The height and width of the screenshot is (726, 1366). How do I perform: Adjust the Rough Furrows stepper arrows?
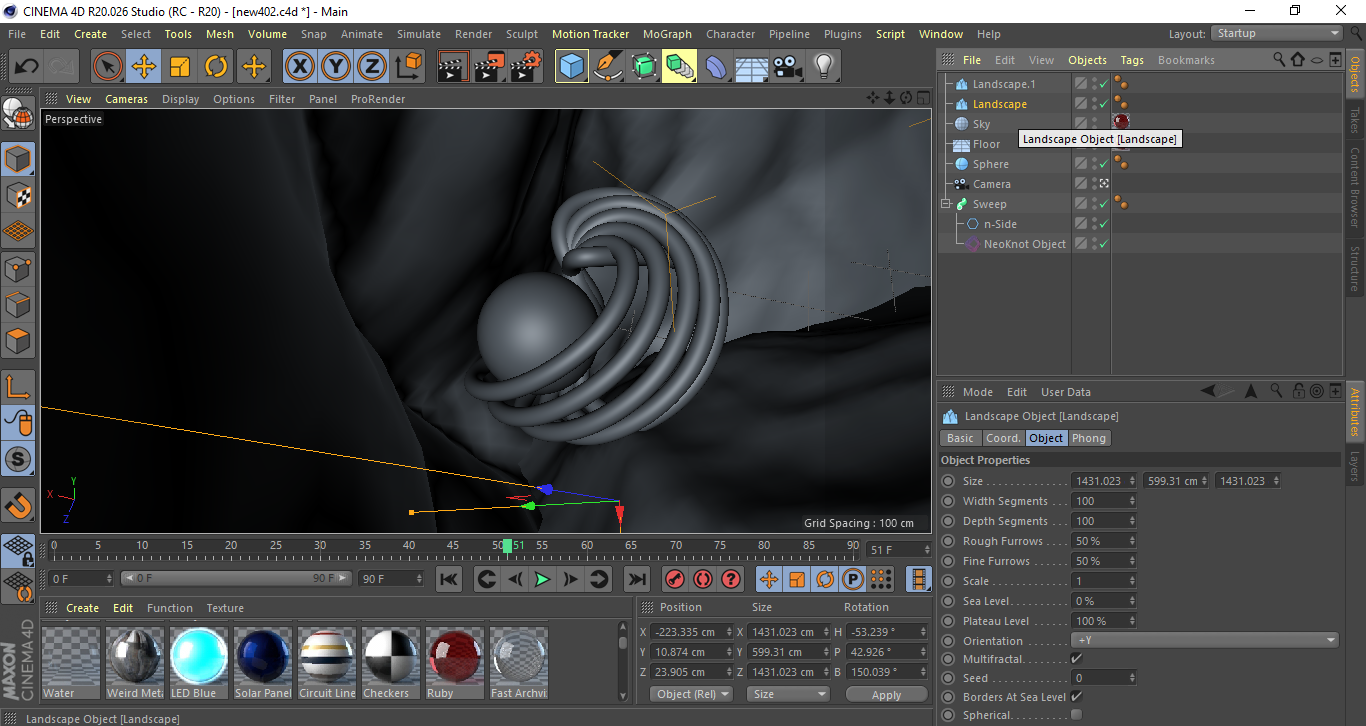1132,541
